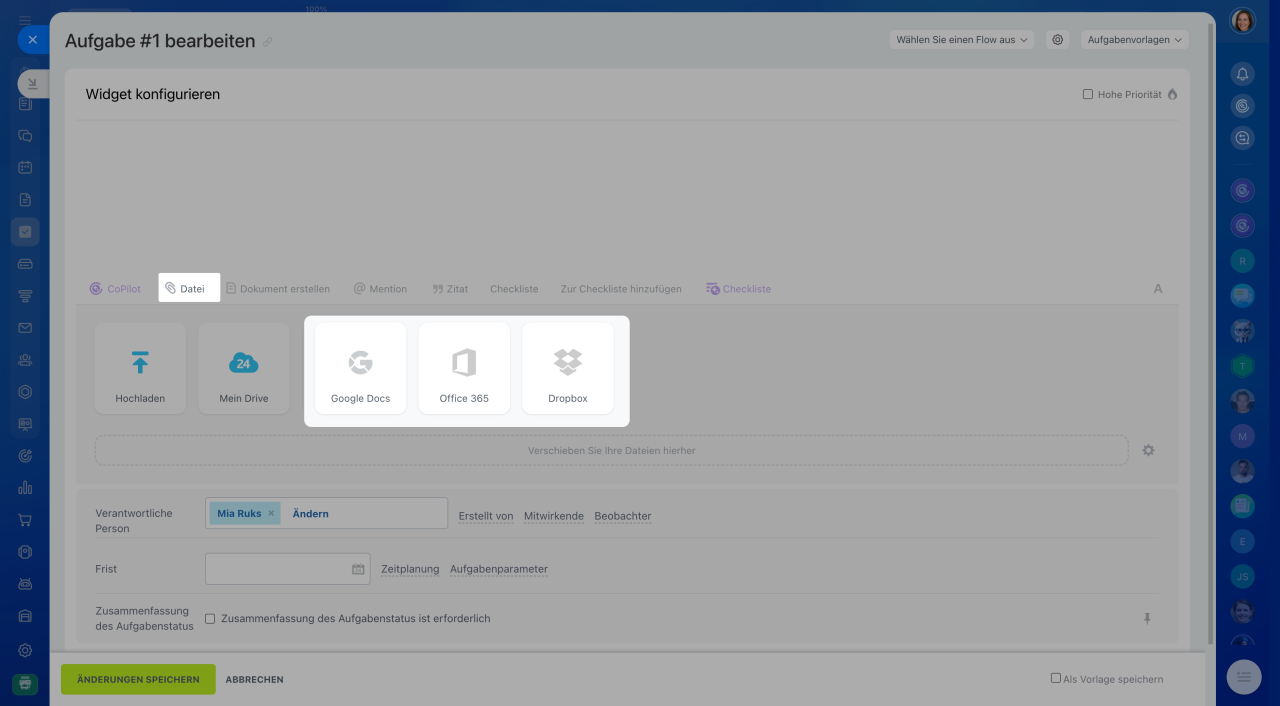This screenshot has width=1280, height=706.
Task: Open the Mein Drive cloud tile
Action: point(244,368)
